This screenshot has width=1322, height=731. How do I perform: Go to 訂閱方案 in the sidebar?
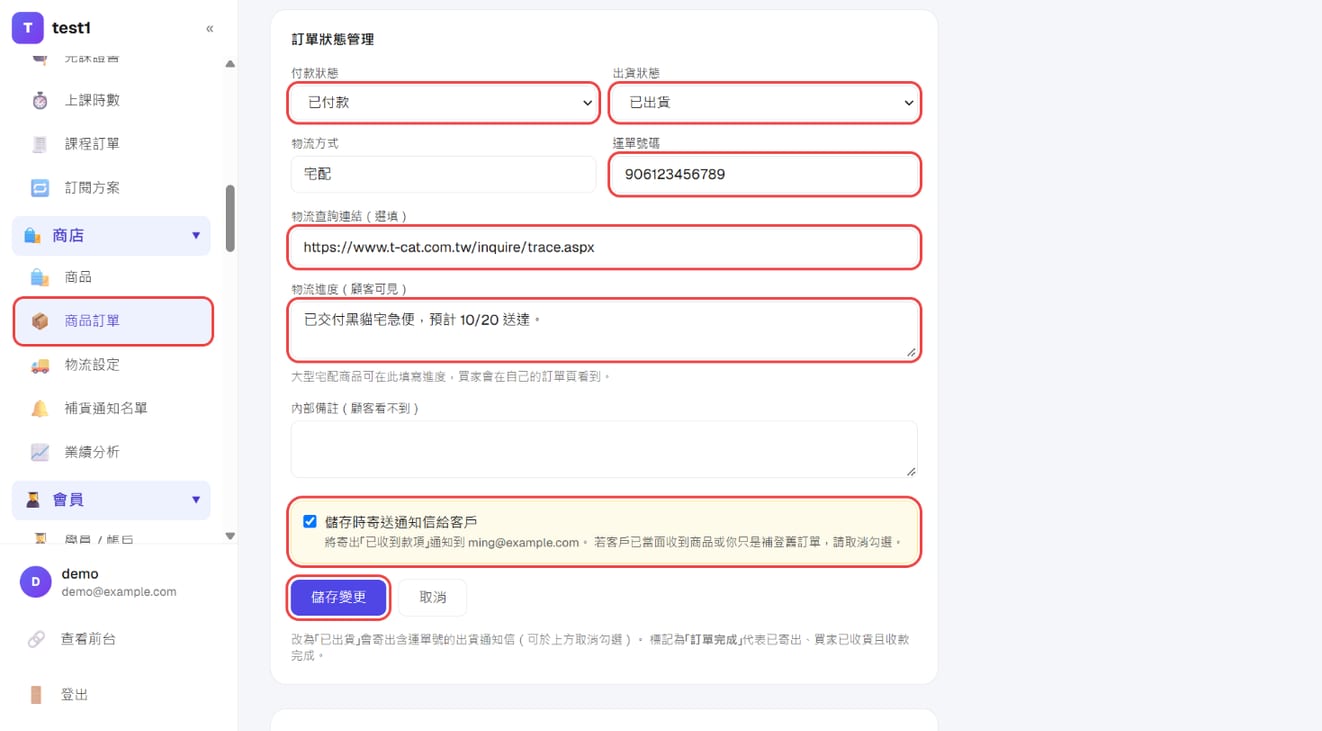coord(92,188)
